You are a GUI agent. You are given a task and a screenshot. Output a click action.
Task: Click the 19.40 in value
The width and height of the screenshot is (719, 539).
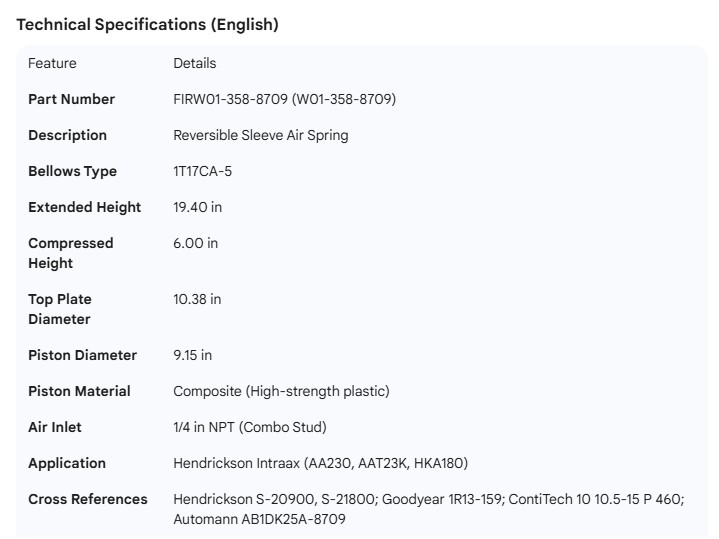tap(197, 207)
